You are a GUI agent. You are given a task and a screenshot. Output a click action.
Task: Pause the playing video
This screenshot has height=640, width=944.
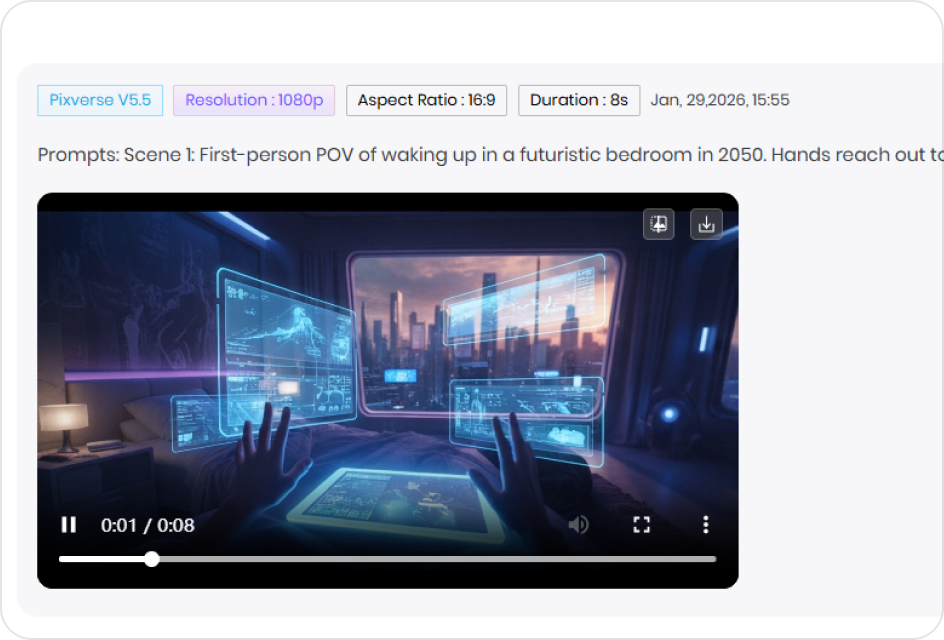(68, 524)
